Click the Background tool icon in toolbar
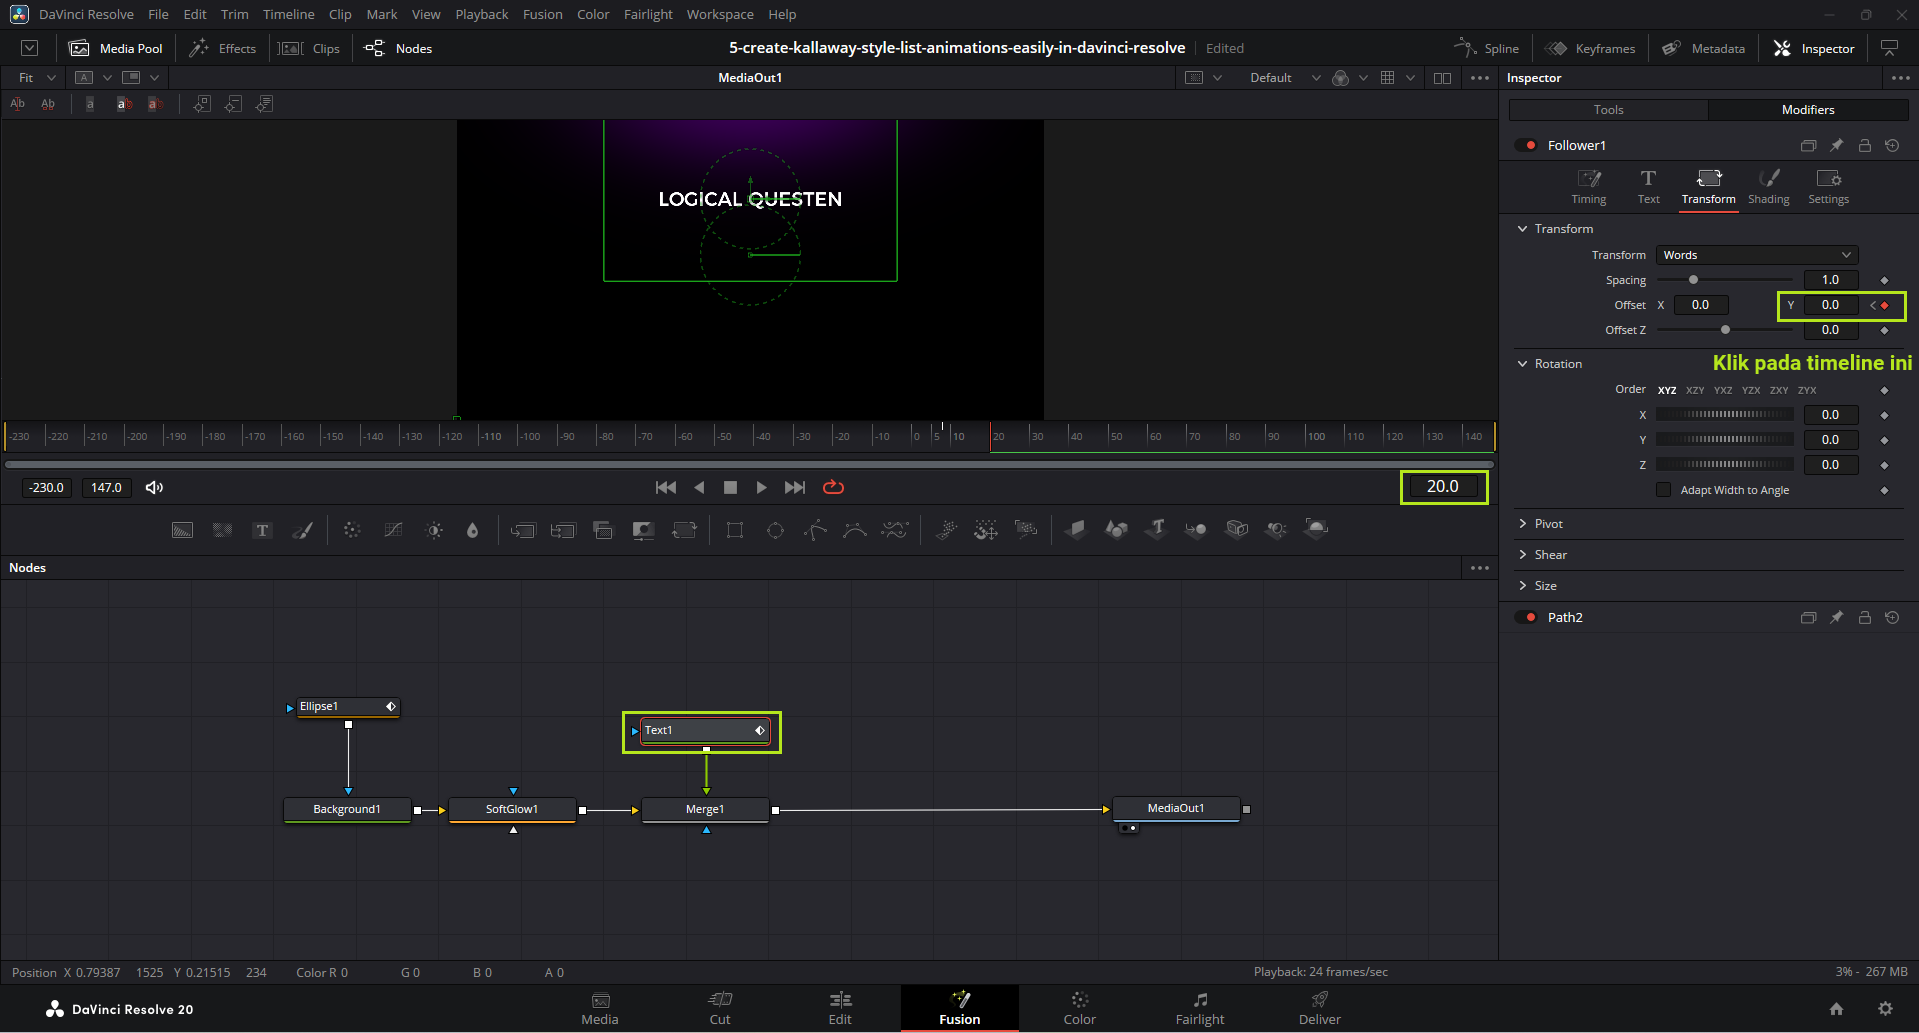1919x1033 pixels. coord(182,530)
